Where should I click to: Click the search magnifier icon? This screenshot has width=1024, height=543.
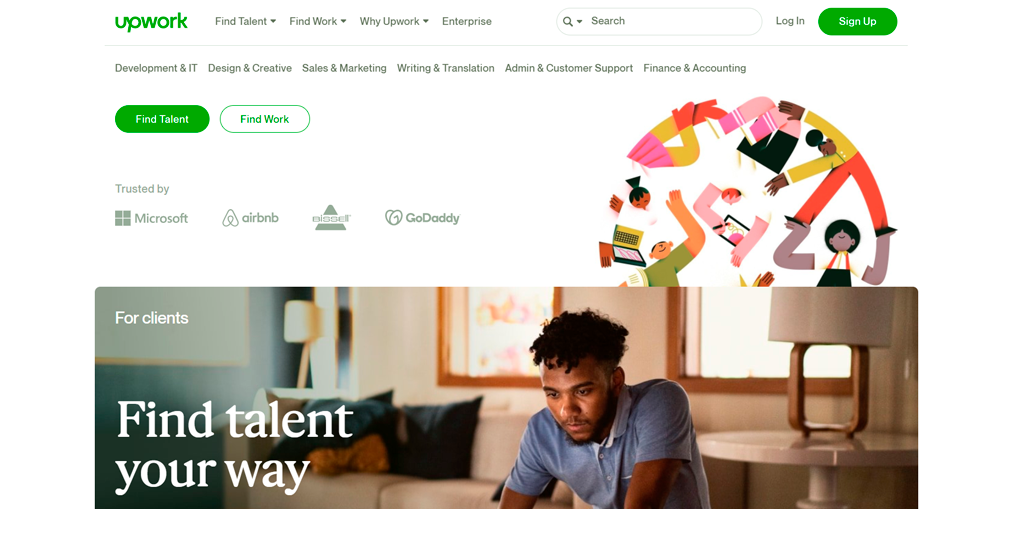click(x=568, y=22)
